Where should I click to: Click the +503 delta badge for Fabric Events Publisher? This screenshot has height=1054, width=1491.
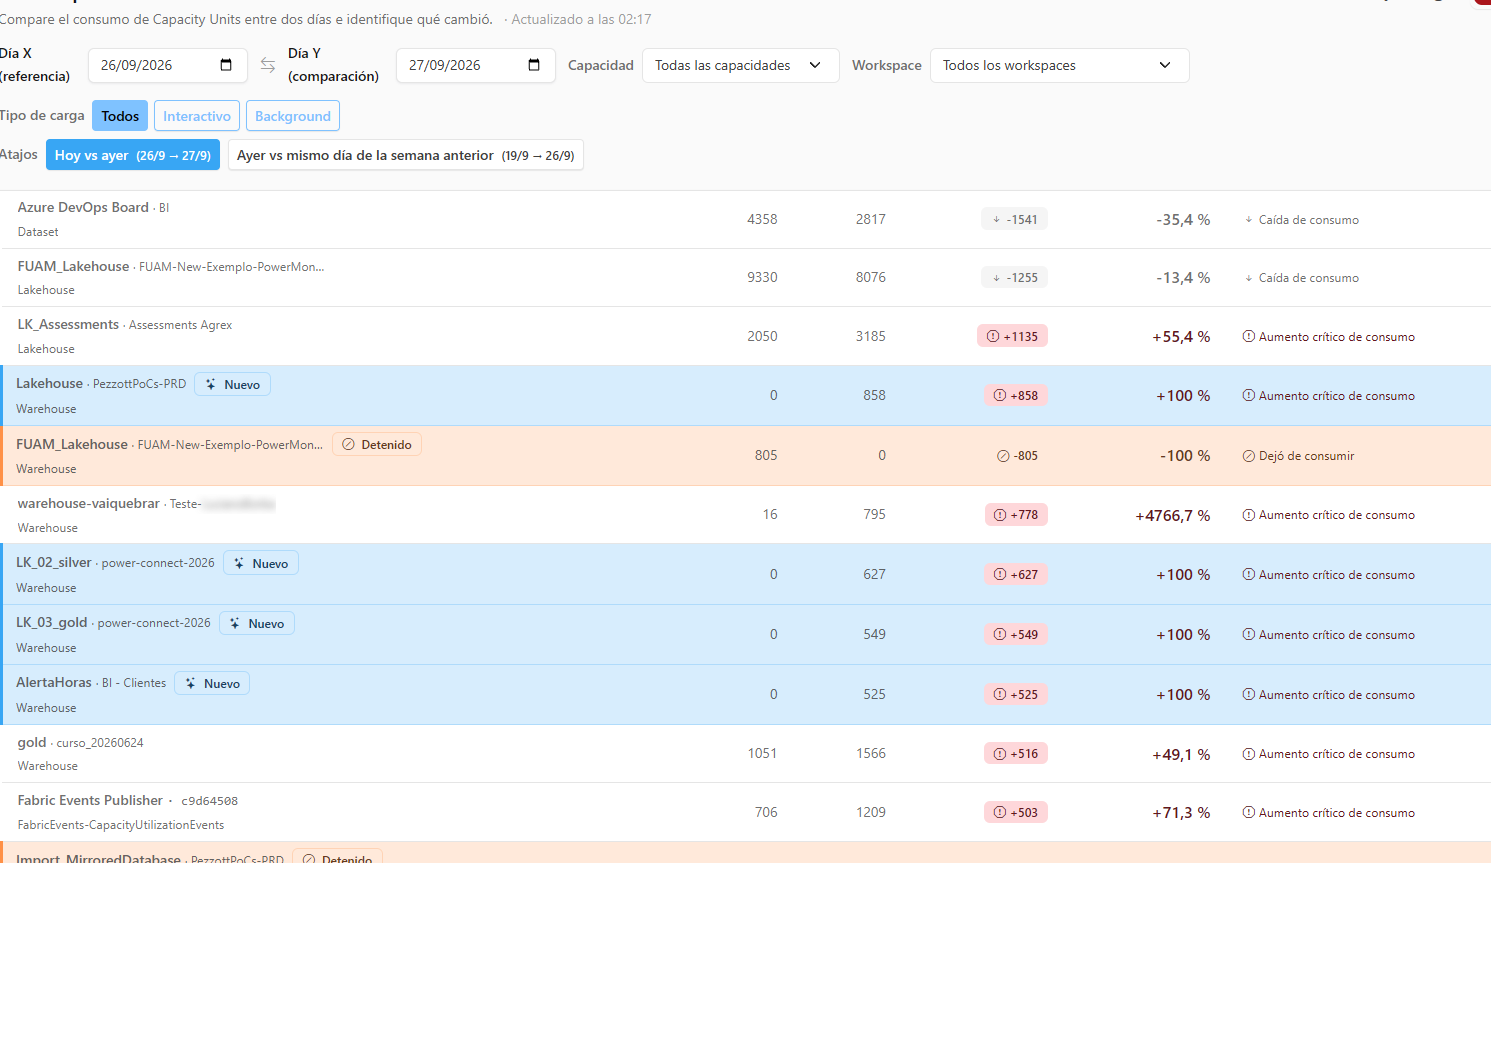click(1016, 812)
